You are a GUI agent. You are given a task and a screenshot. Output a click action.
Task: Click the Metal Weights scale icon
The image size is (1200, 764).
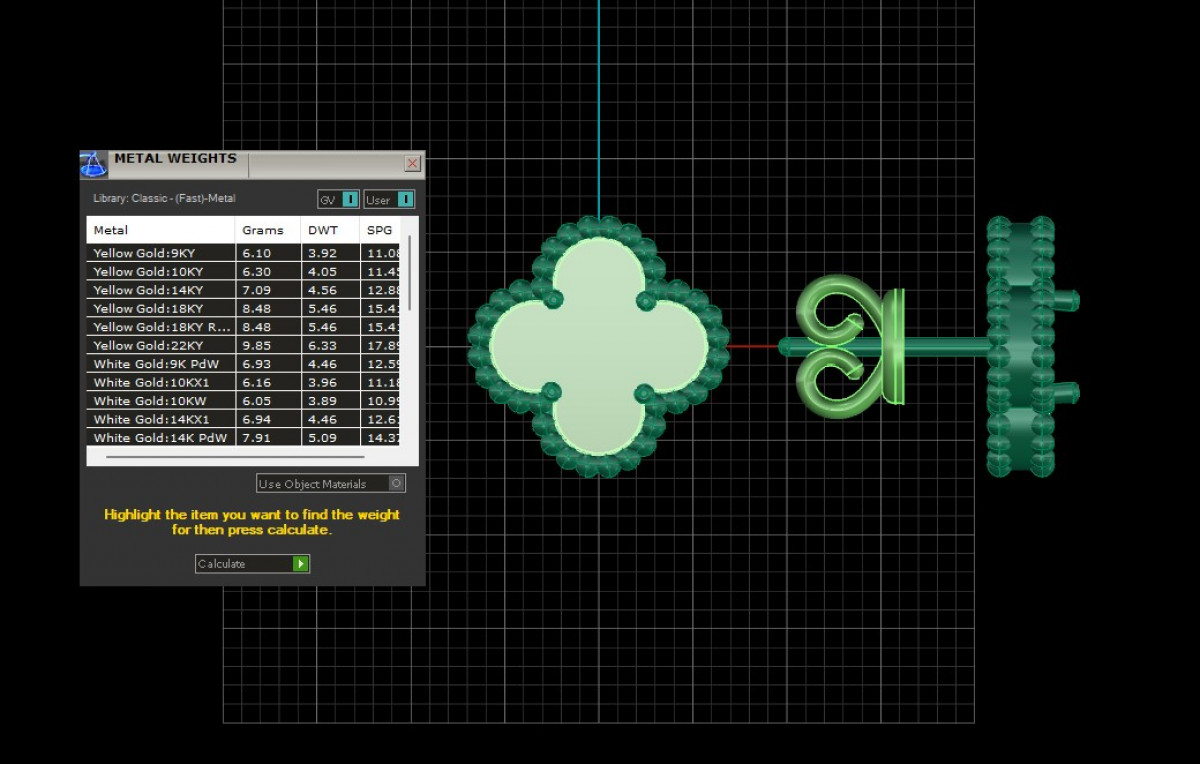[93, 164]
